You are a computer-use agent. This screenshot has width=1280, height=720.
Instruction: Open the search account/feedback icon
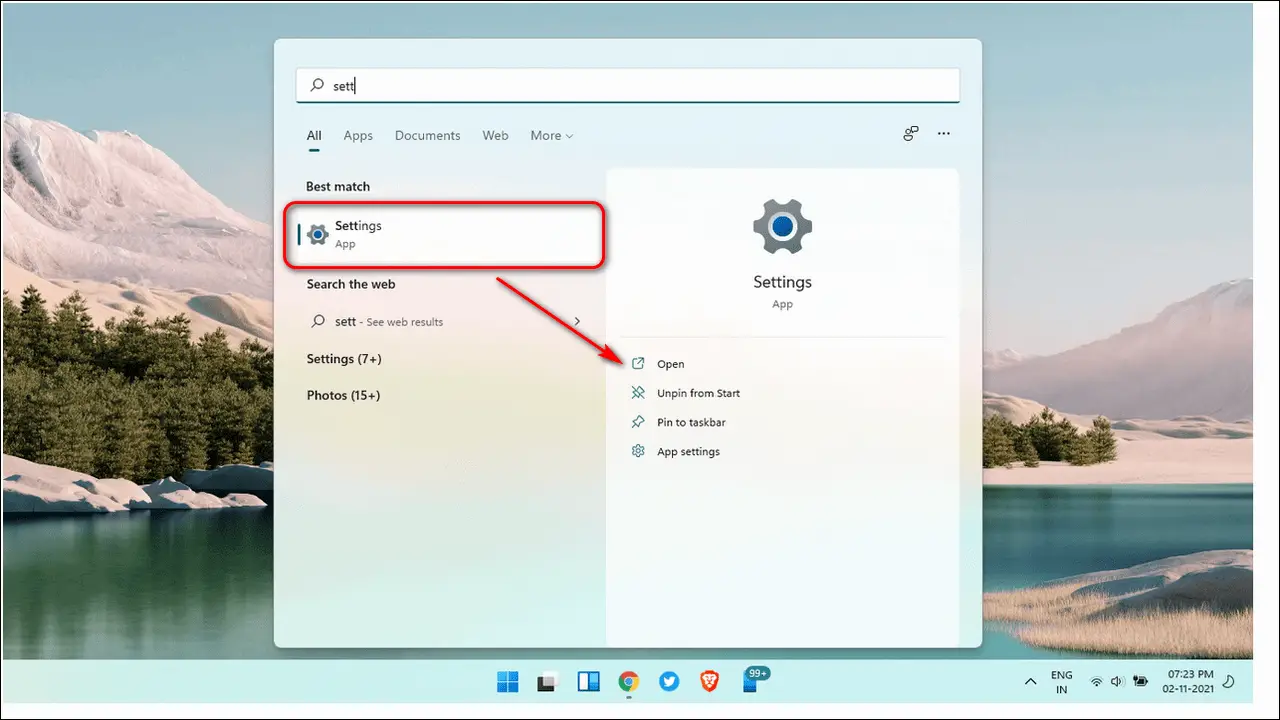[x=910, y=134]
